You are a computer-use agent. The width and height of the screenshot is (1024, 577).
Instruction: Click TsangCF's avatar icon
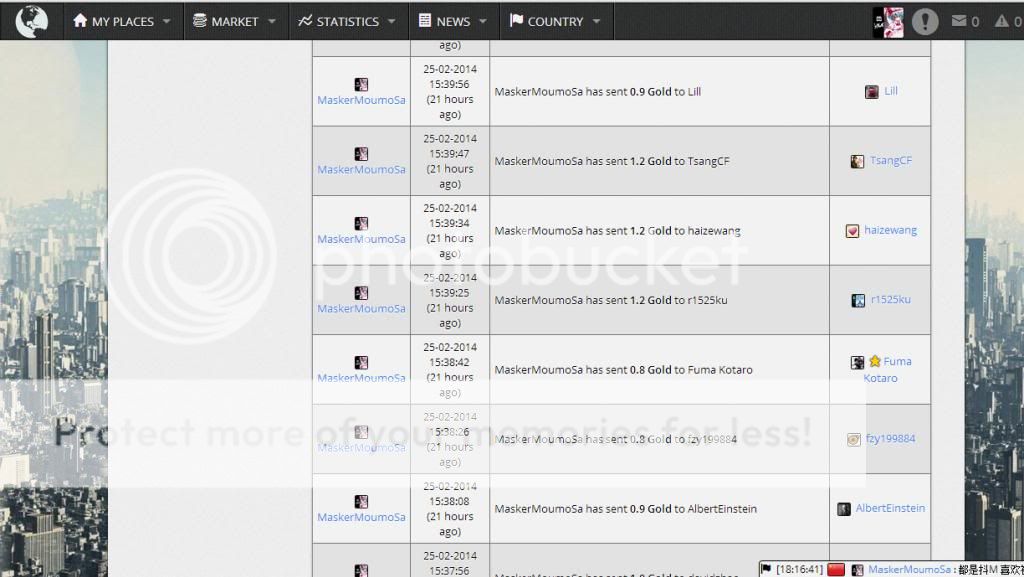pos(857,161)
